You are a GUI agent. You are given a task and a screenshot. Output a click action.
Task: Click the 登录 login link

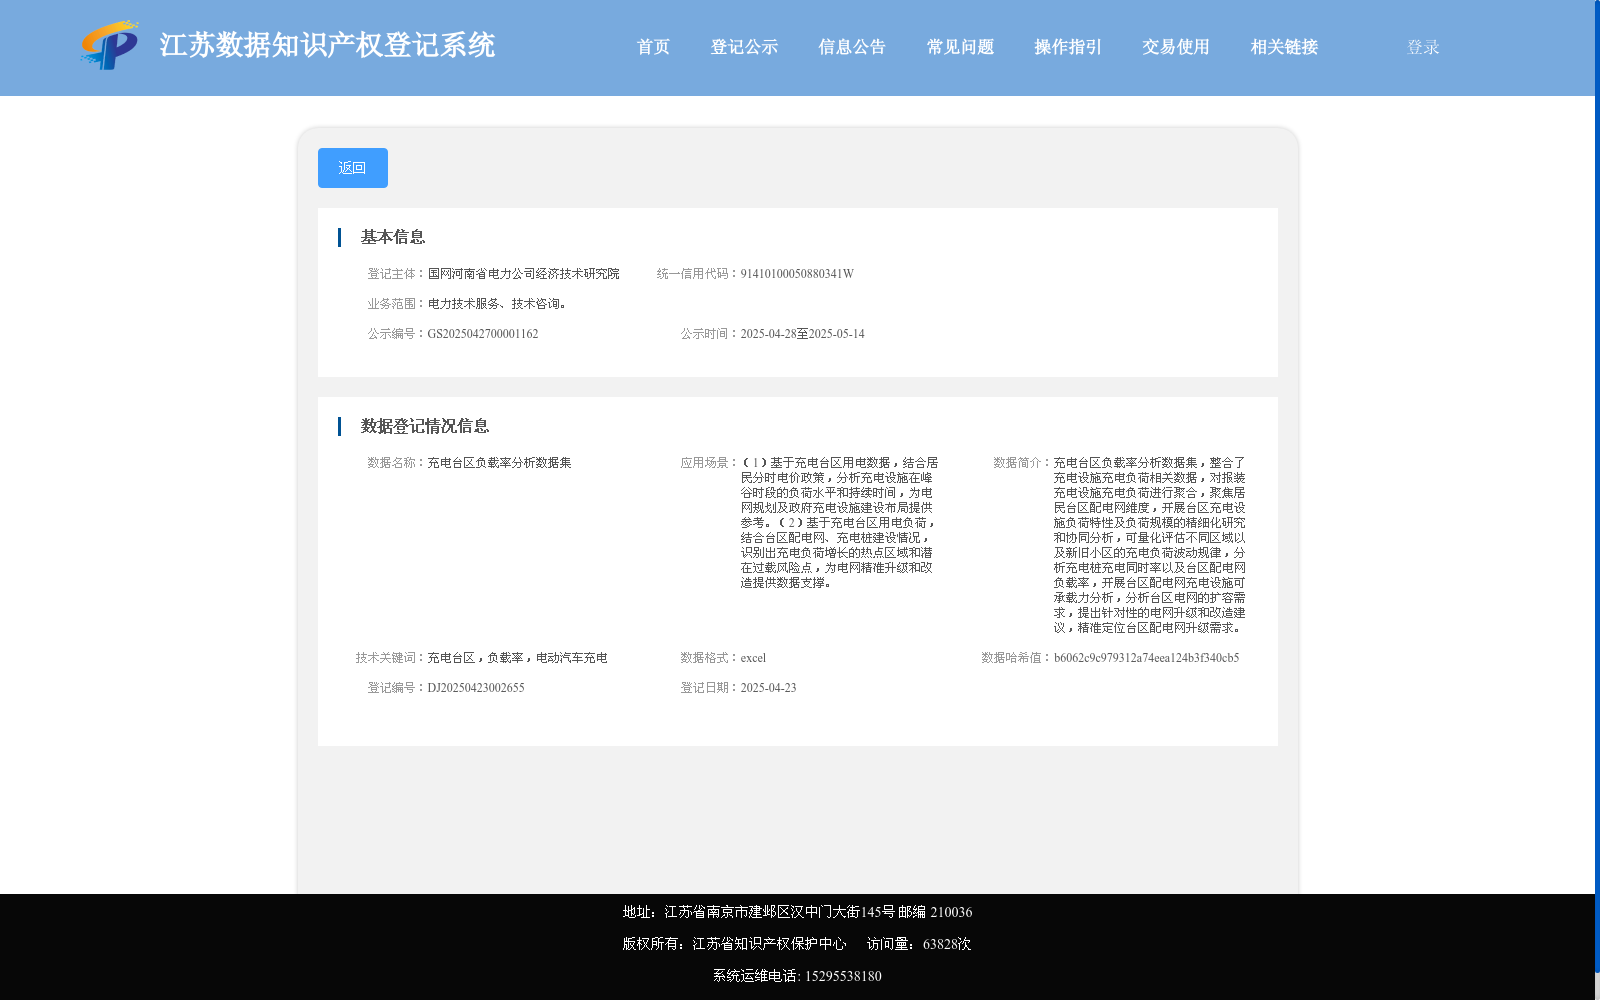click(1423, 47)
